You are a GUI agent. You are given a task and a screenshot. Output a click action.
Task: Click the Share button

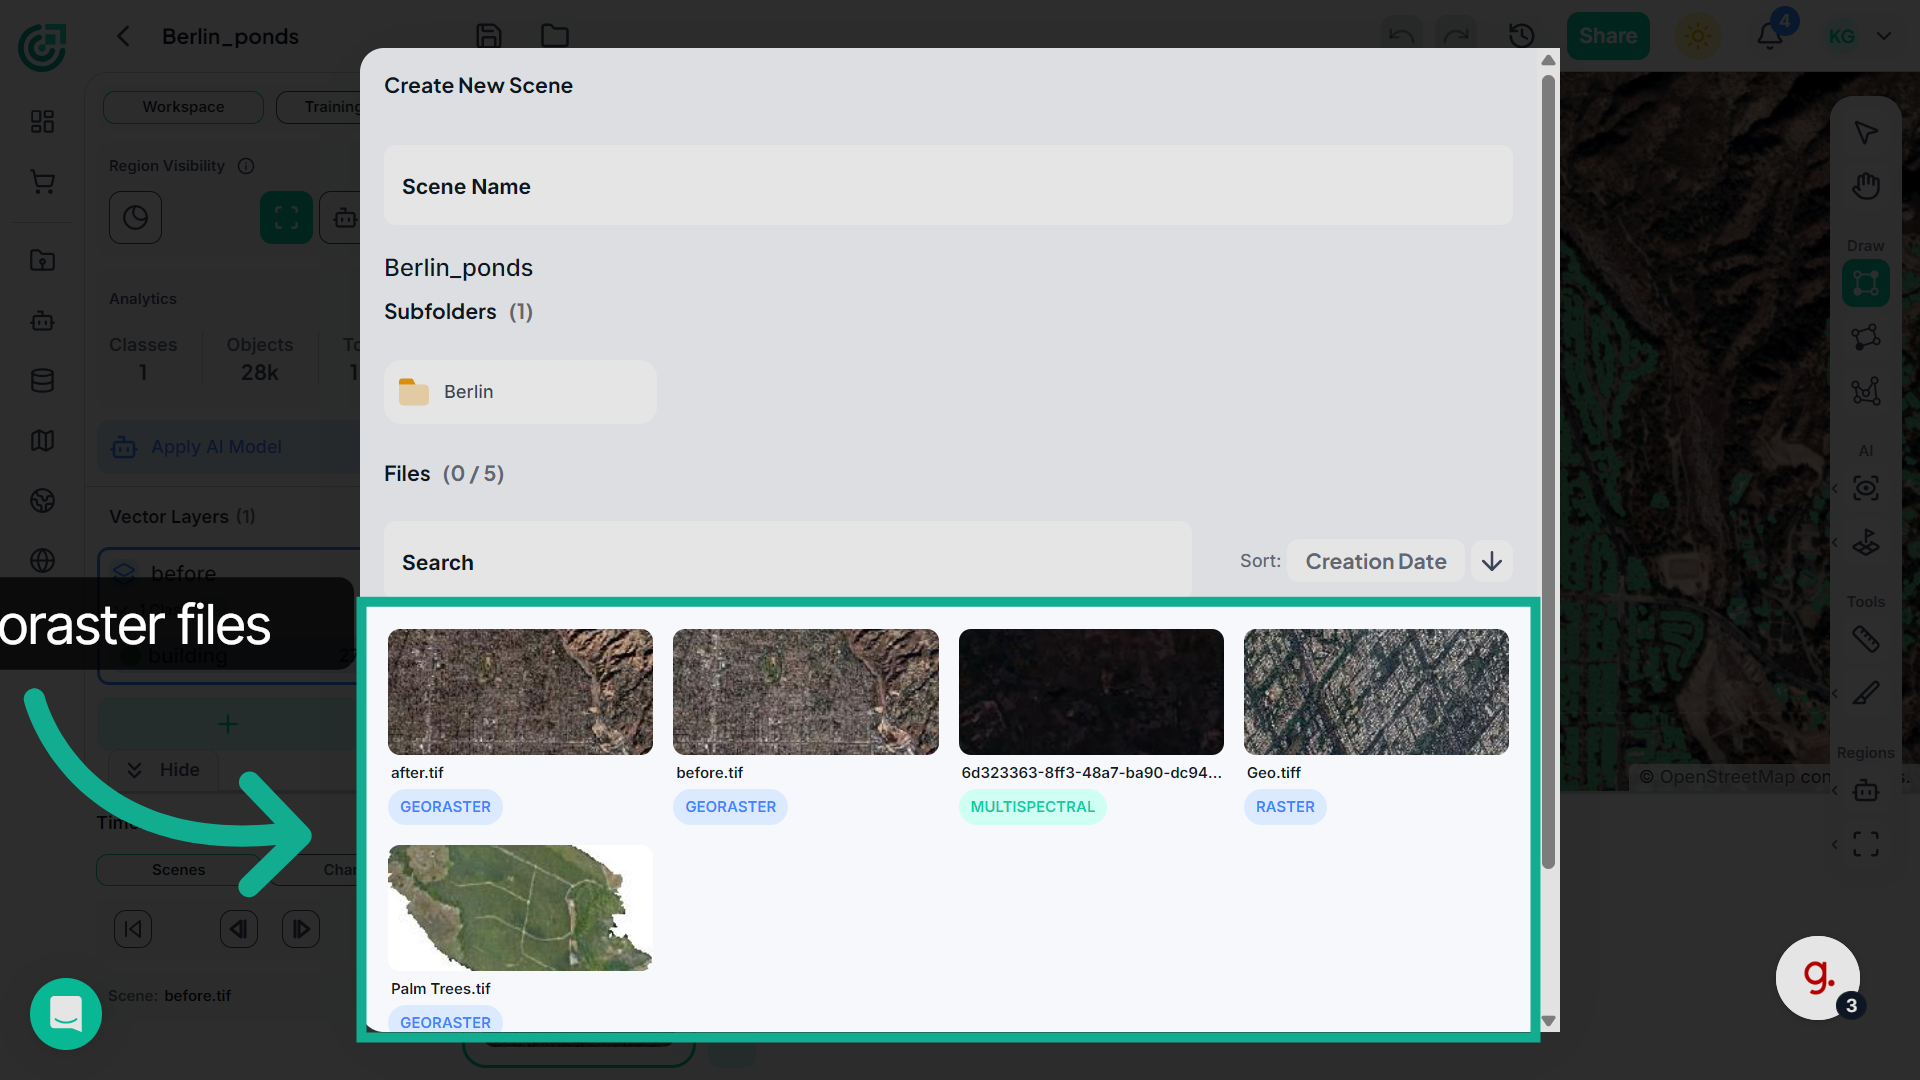[1608, 36]
